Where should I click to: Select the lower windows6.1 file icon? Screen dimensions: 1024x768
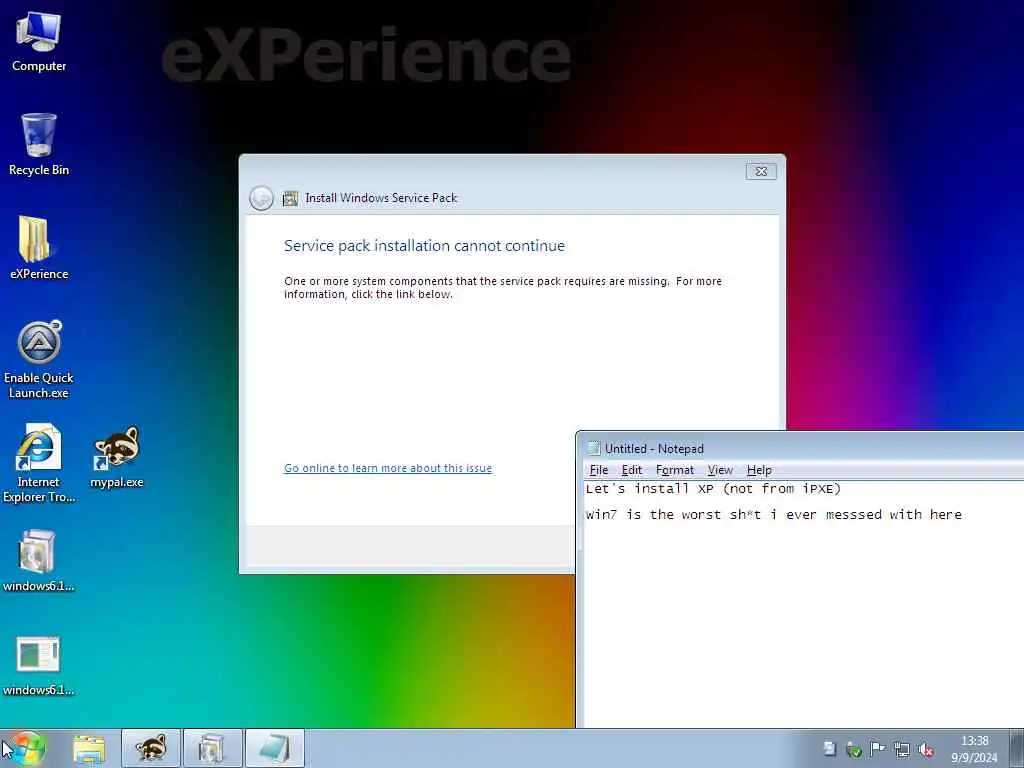click(x=39, y=665)
